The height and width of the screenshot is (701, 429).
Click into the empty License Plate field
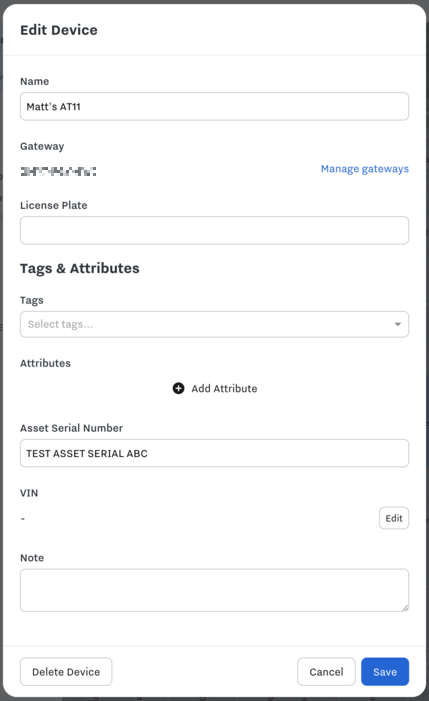(214, 230)
